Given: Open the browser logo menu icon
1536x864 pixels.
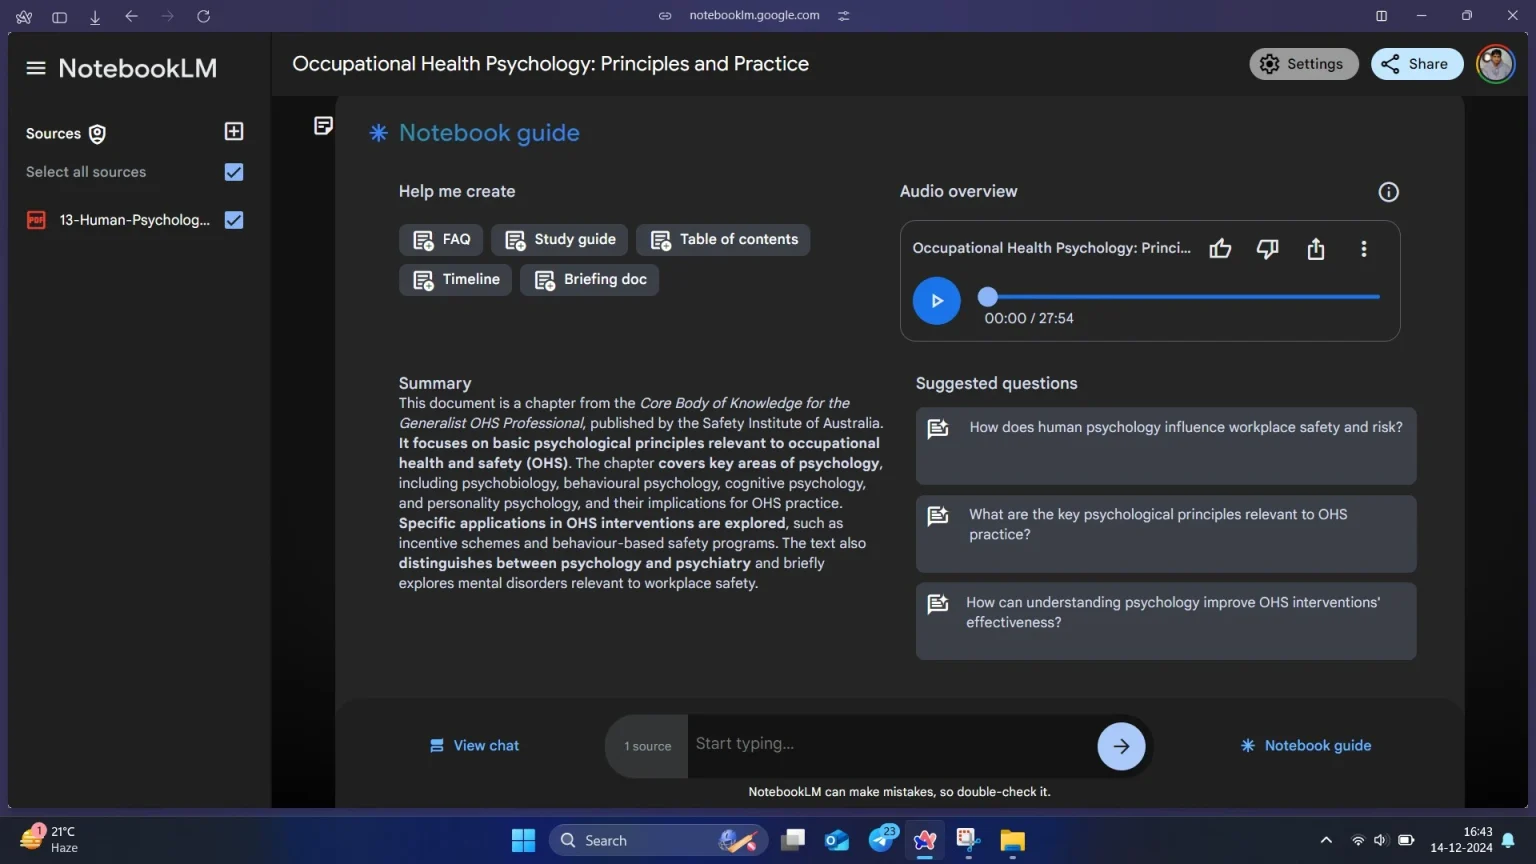Looking at the screenshot, I should point(24,16).
